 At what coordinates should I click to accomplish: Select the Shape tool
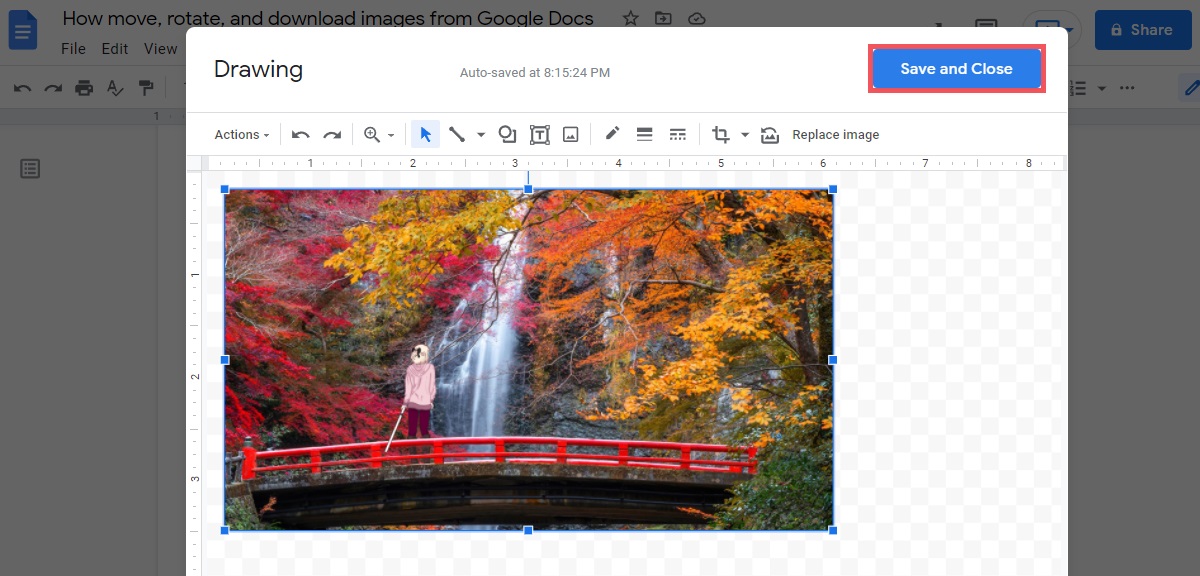(507, 135)
